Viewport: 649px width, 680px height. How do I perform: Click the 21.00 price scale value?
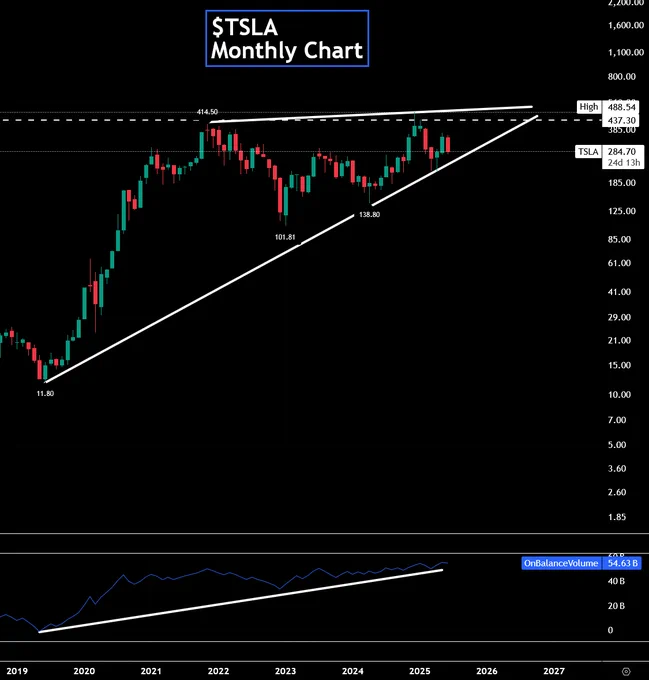[x=619, y=340]
